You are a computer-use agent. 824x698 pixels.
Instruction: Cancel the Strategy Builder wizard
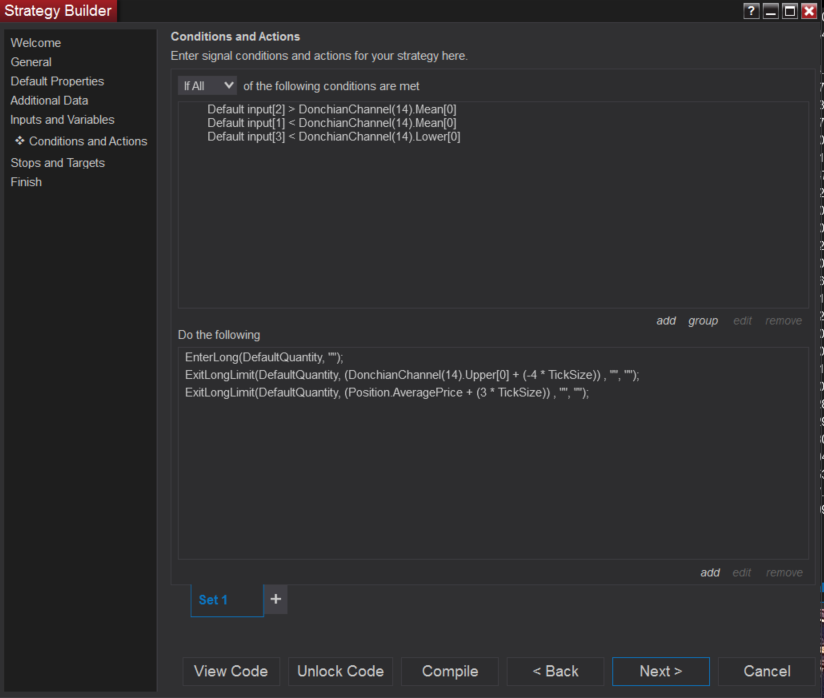[x=767, y=671]
